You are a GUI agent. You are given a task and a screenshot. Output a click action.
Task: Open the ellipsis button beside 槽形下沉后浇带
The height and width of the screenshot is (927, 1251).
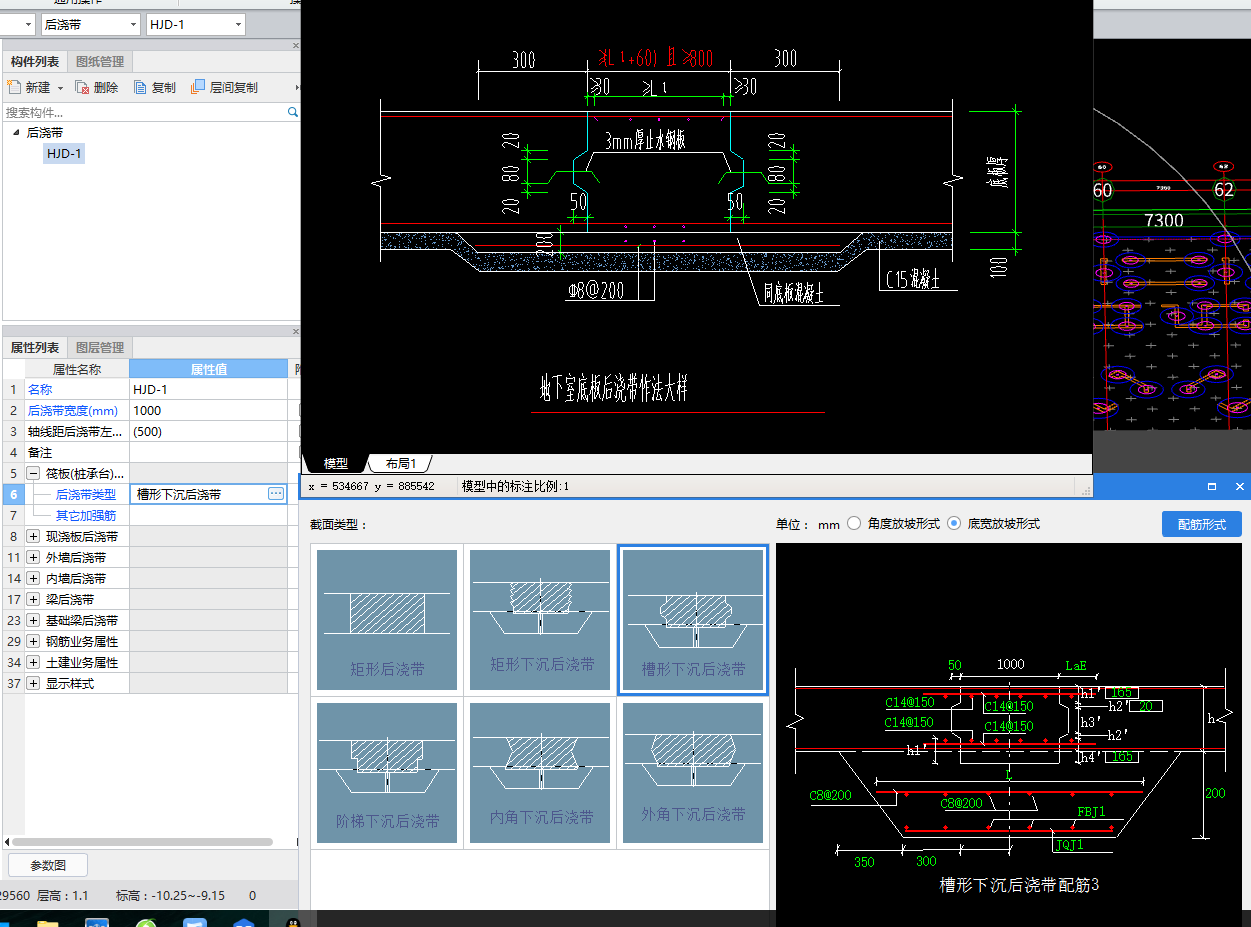276,494
